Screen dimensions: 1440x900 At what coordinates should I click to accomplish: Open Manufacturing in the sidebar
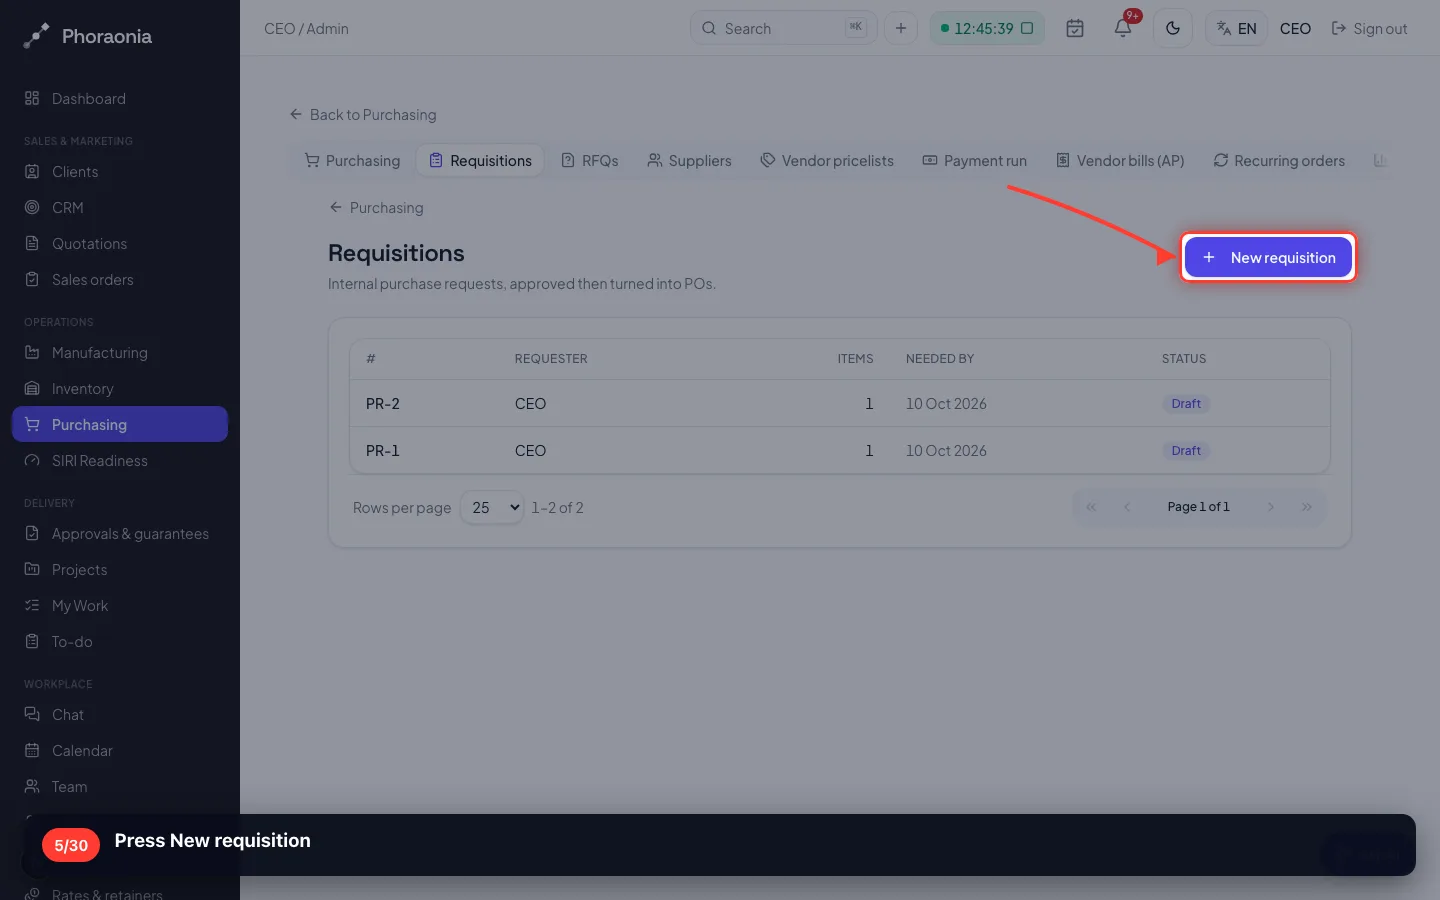tap(120, 353)
